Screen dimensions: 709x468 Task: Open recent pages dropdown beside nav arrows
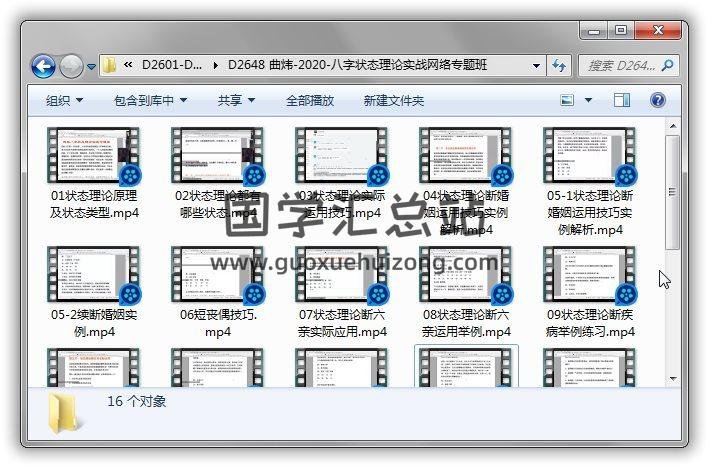pos(91,67)
